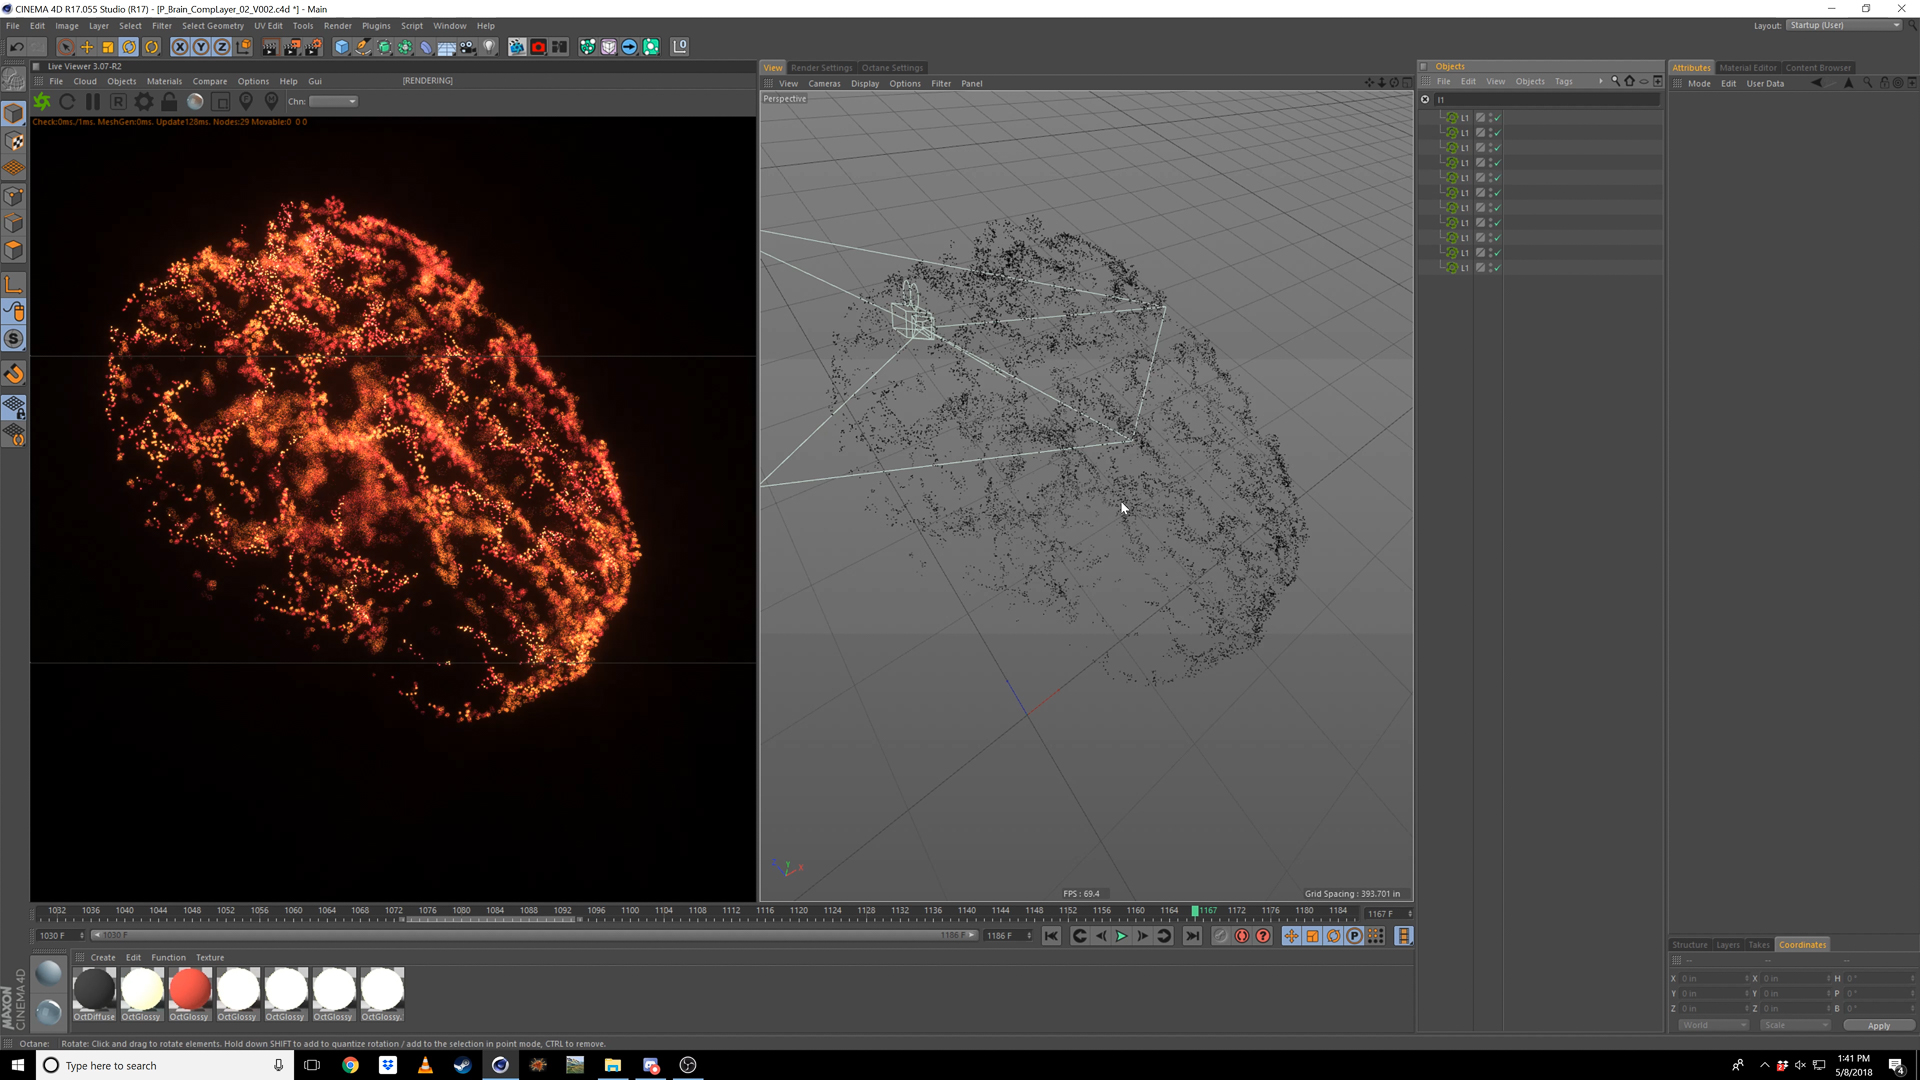Click the red Octane camera icon
This screenshot has width=1920, height=1080.
tap(538, 47)
